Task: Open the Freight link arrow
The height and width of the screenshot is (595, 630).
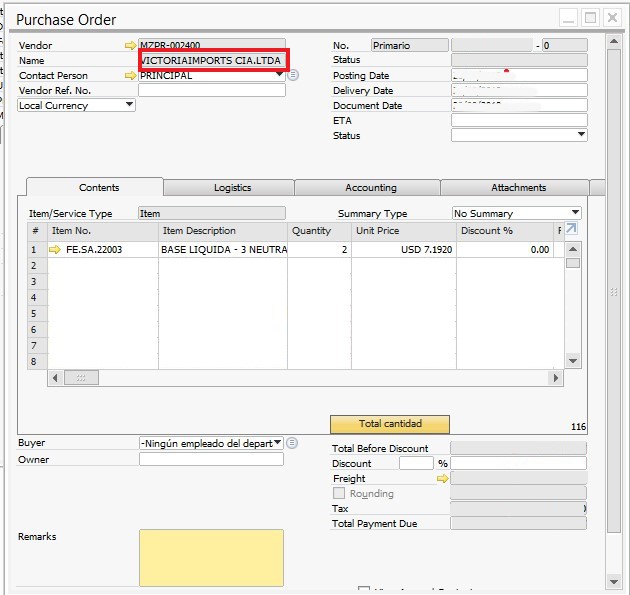Action: tap(442, 479)
